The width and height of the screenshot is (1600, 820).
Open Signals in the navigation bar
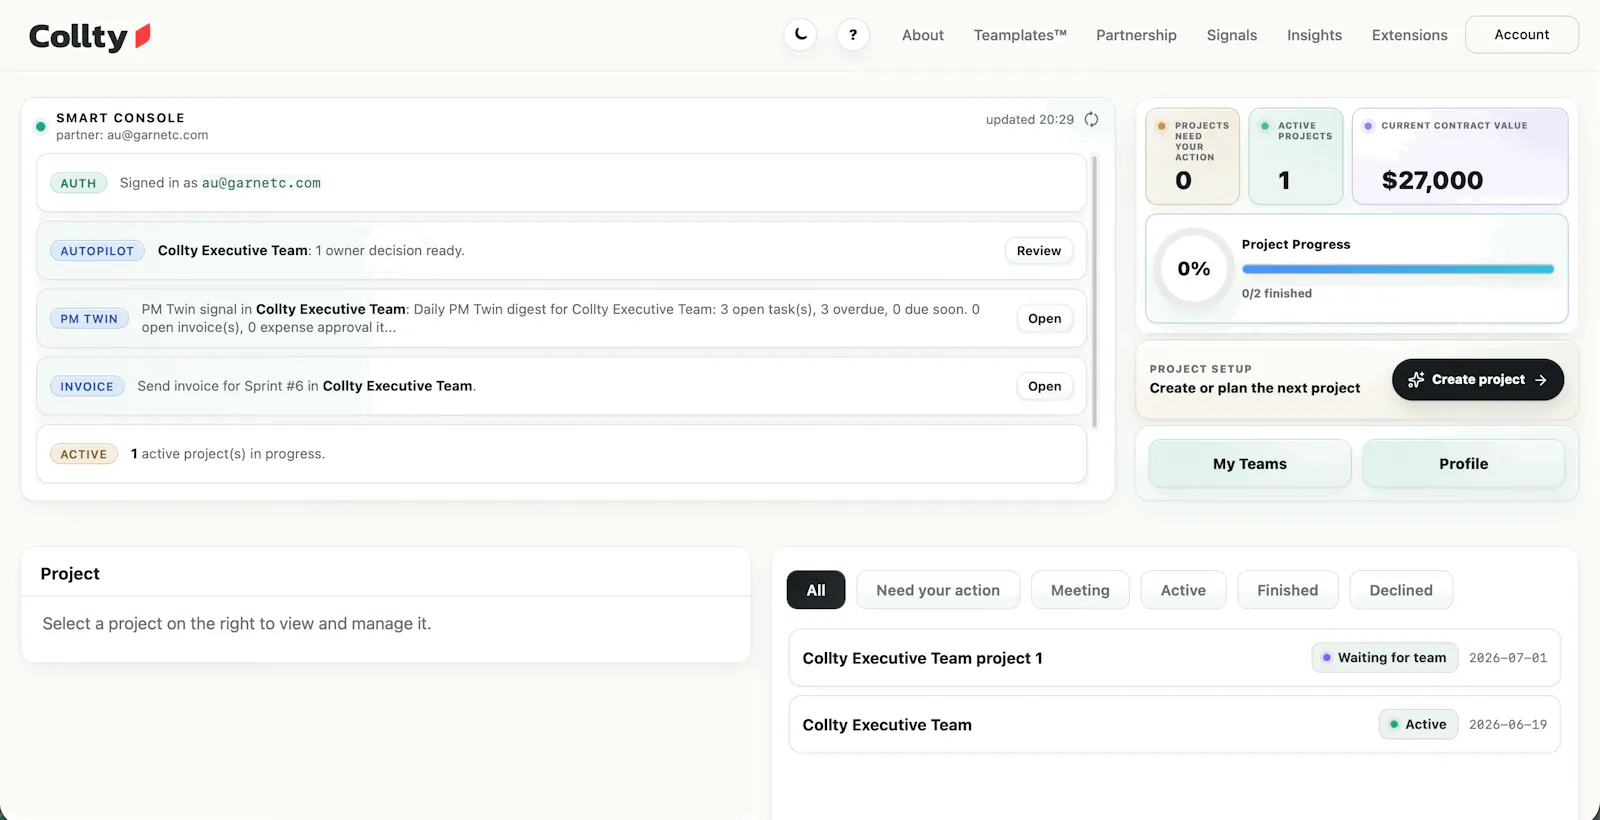[1231, 35]
